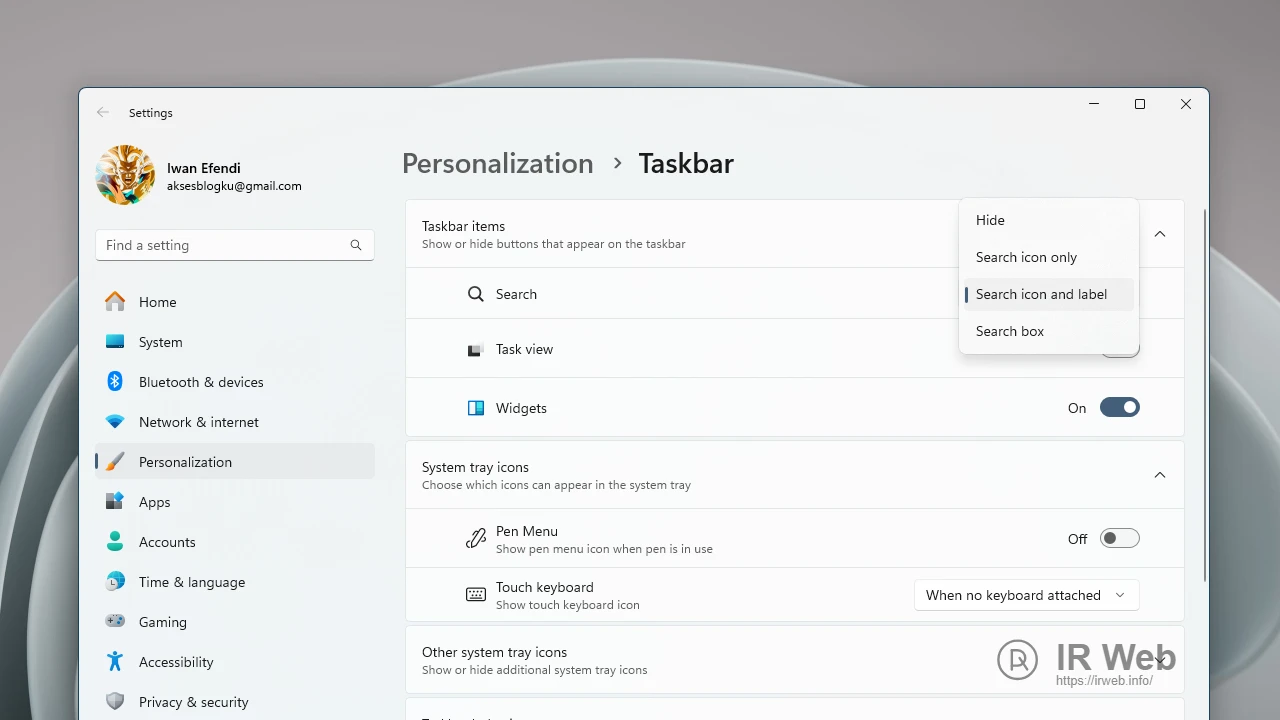Click Personalization breadcrumb link
Image resolution: width=1280 pixels, height=720 pixels.
pos(497,164)
